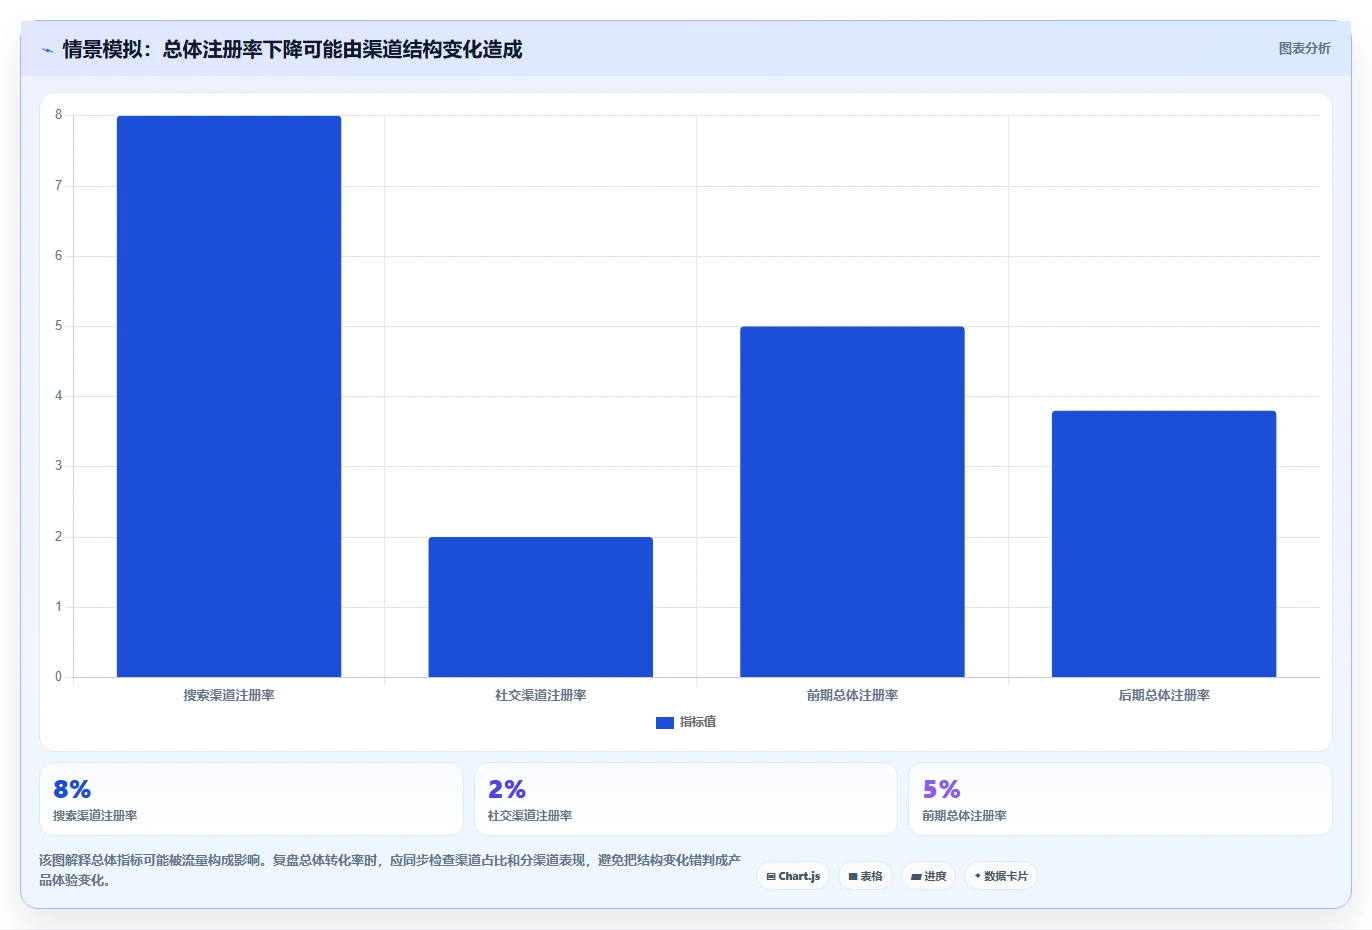The height and width of the screenshot is (930, 1372).
Task: Click the 社交渠道注册率 x-axis label
Action: (541, 695)
